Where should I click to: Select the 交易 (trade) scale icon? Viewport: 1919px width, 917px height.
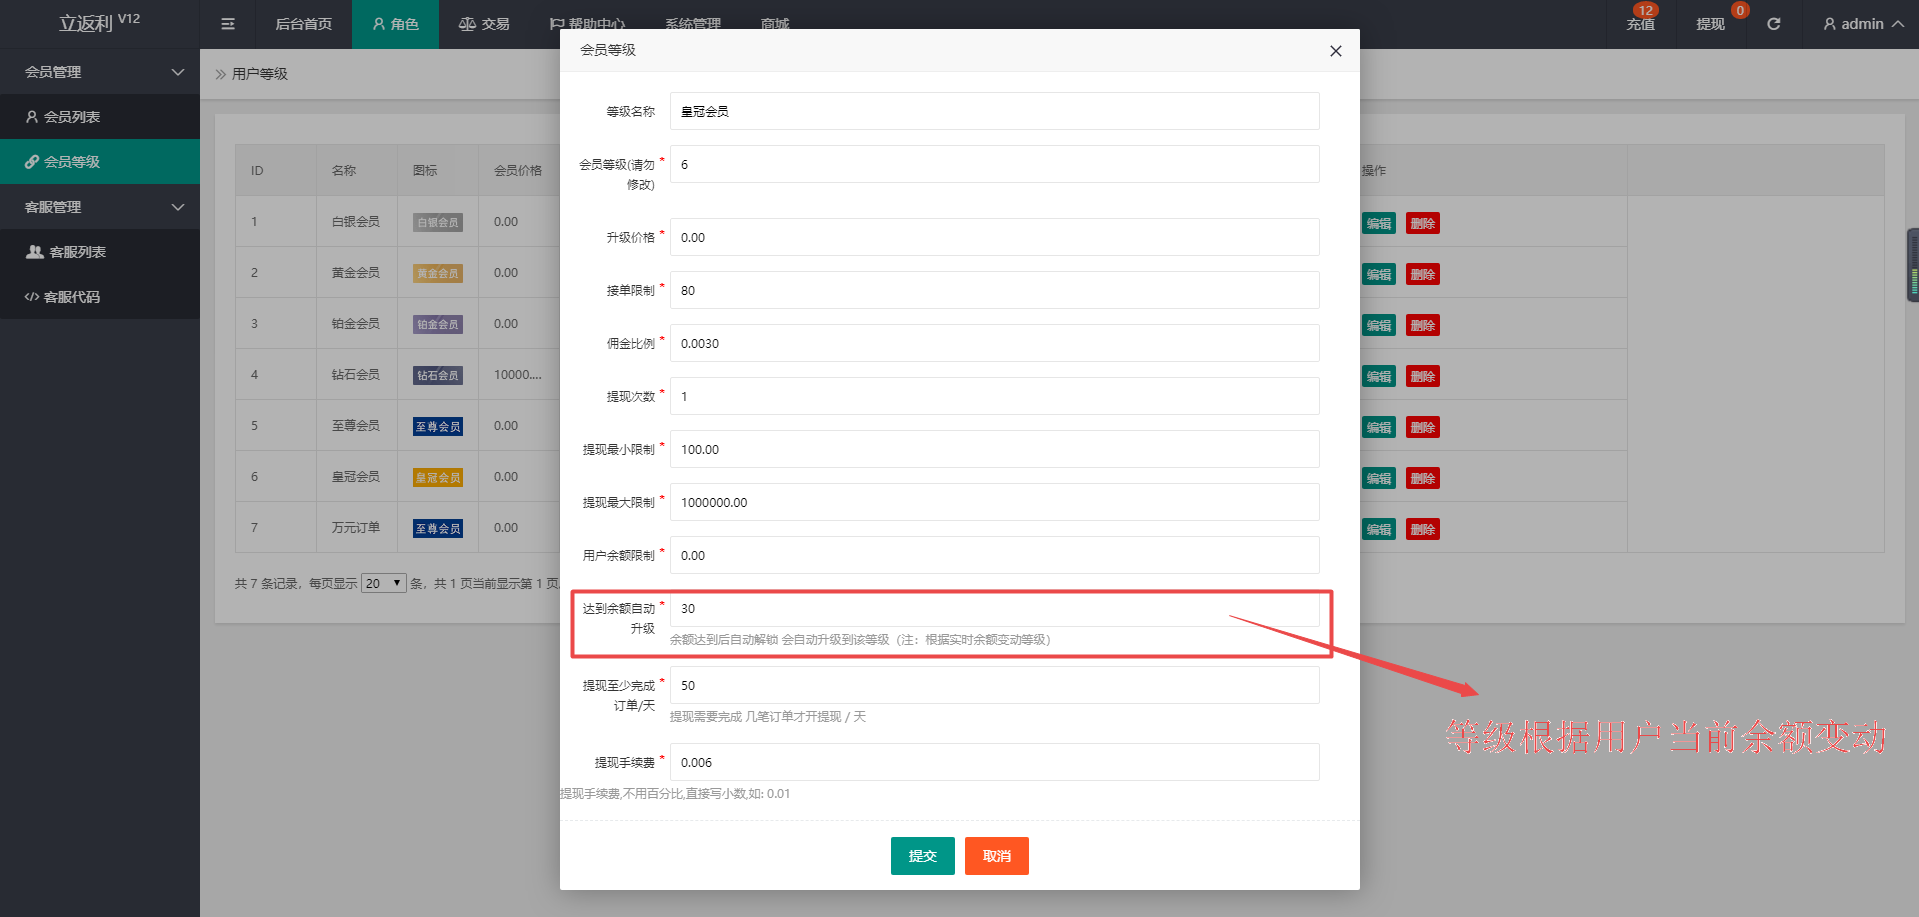click(484, 24)
